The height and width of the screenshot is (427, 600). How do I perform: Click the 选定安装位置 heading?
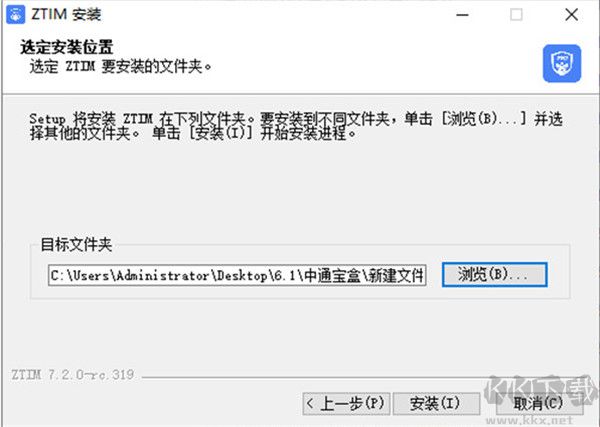coord(67,47)
